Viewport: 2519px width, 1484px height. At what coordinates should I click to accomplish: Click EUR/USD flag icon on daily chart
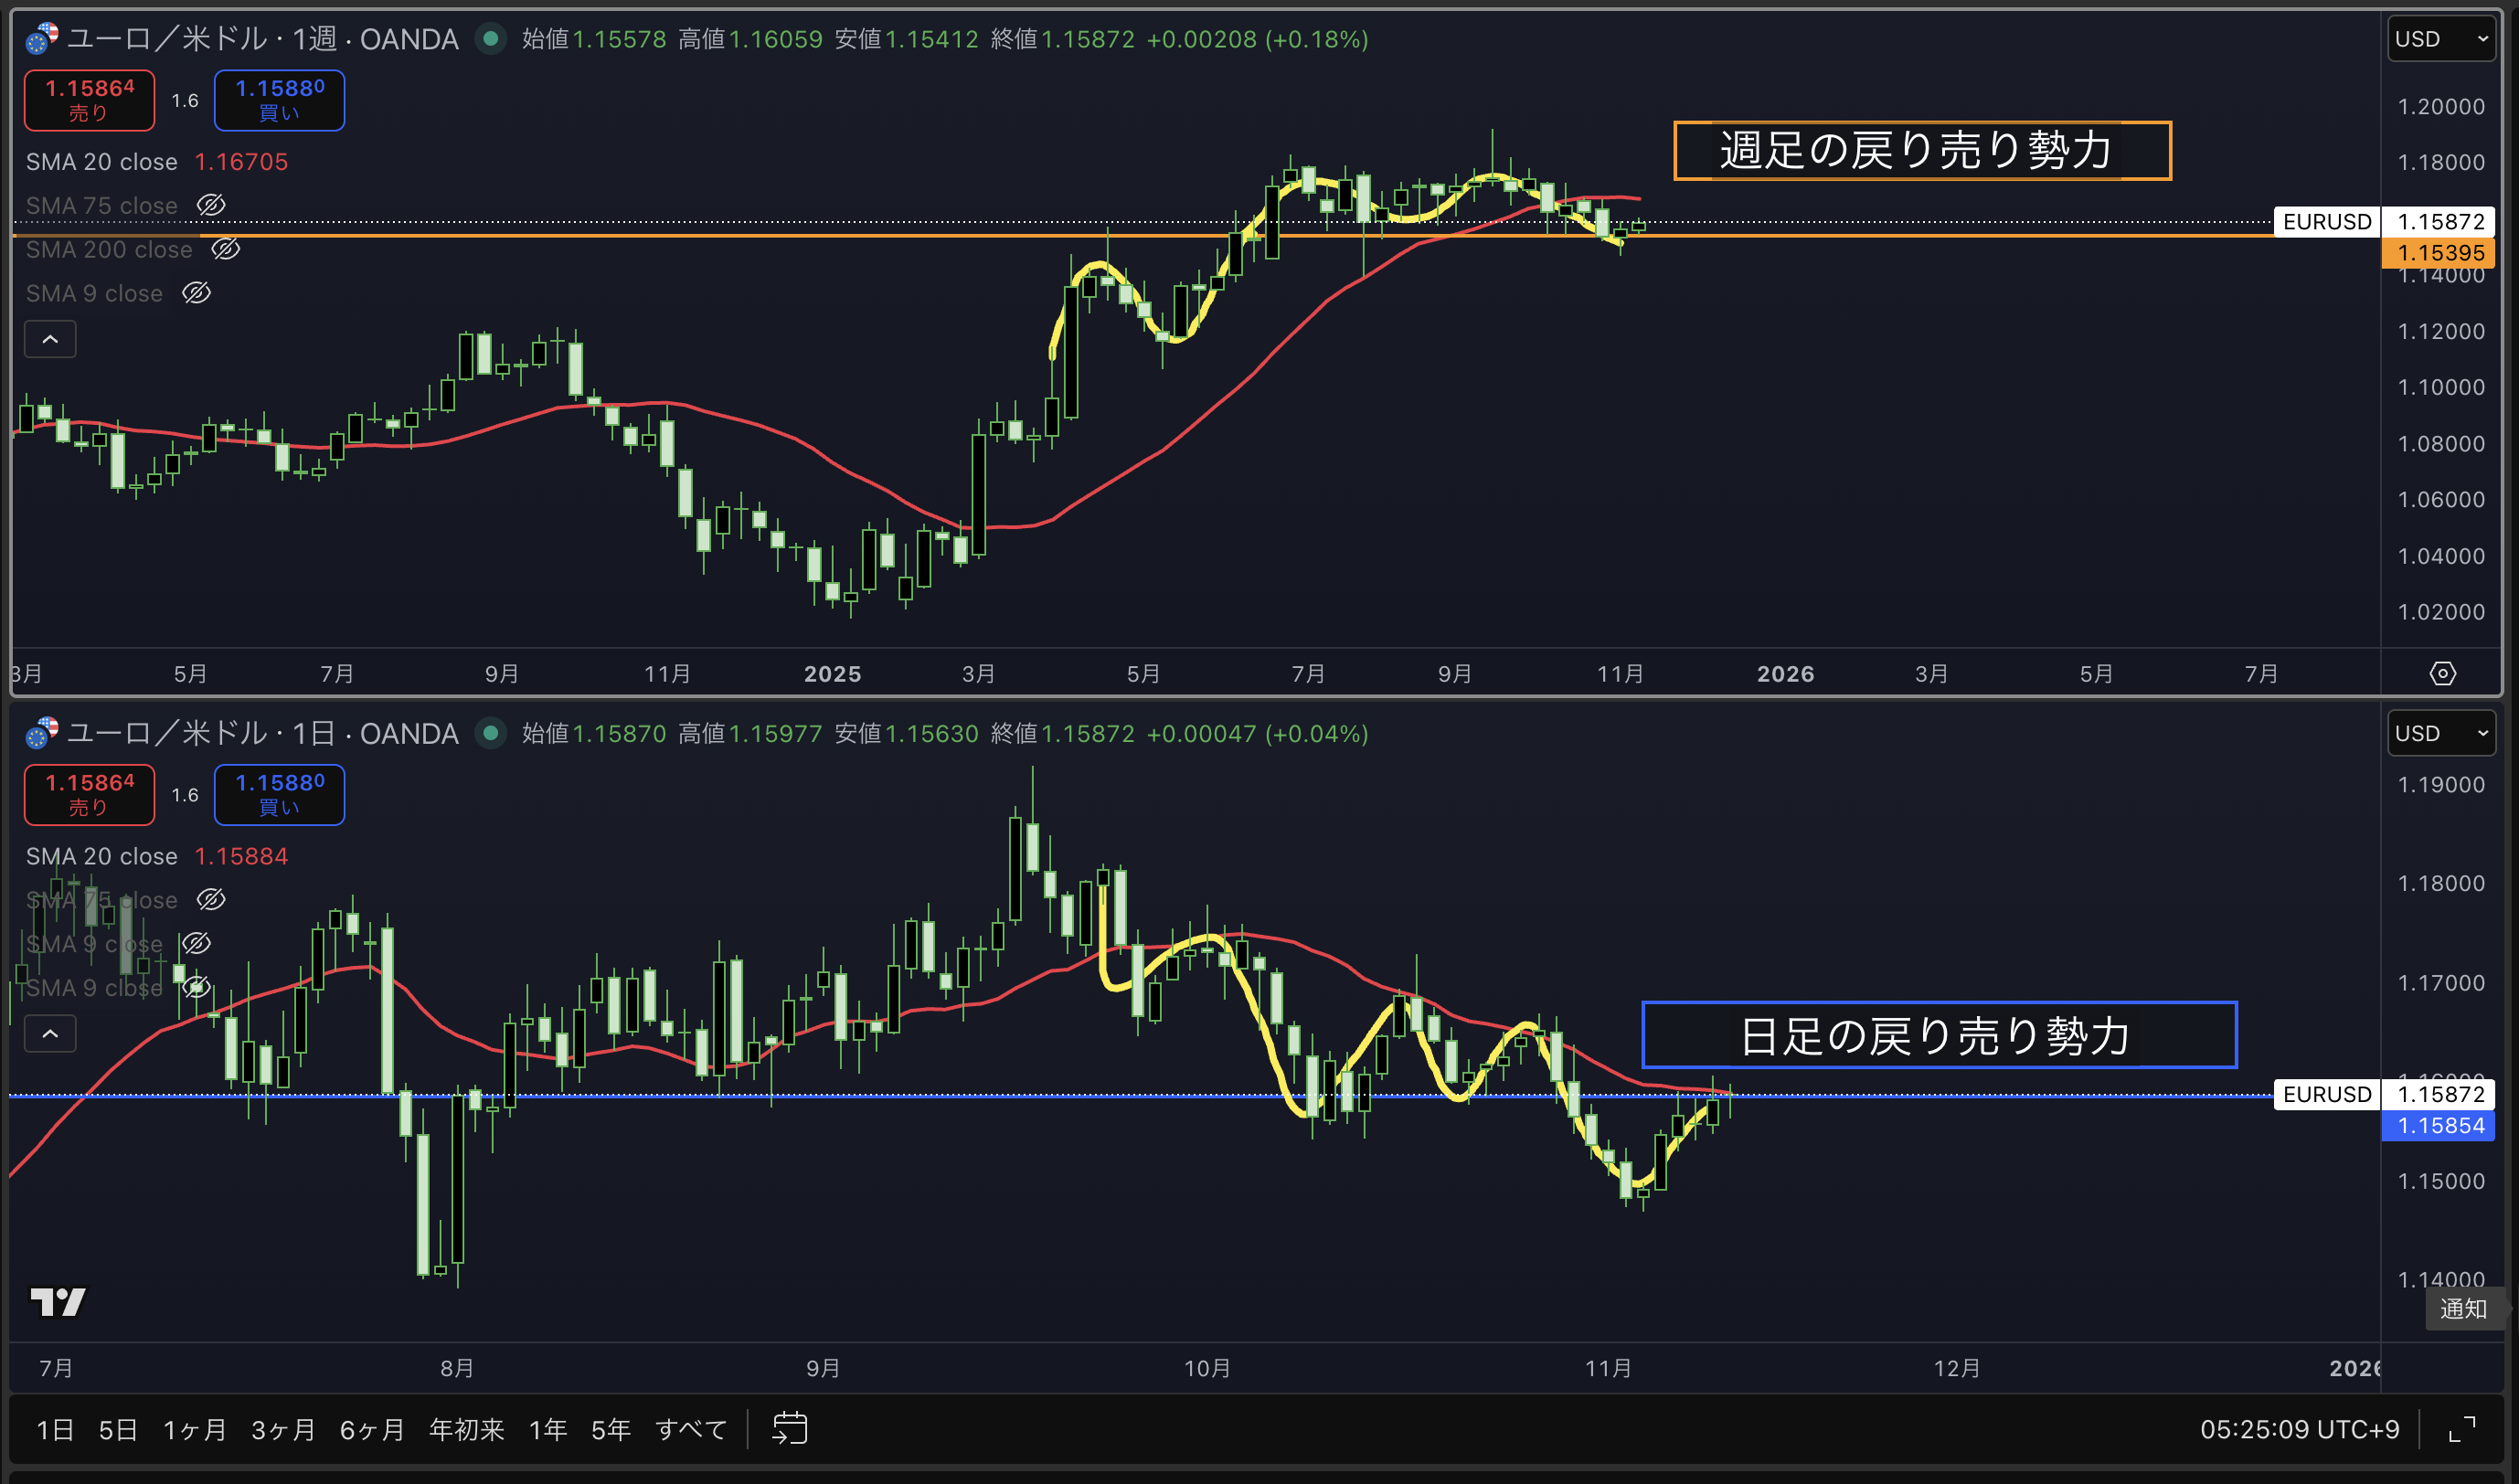(x=41, y=733)
